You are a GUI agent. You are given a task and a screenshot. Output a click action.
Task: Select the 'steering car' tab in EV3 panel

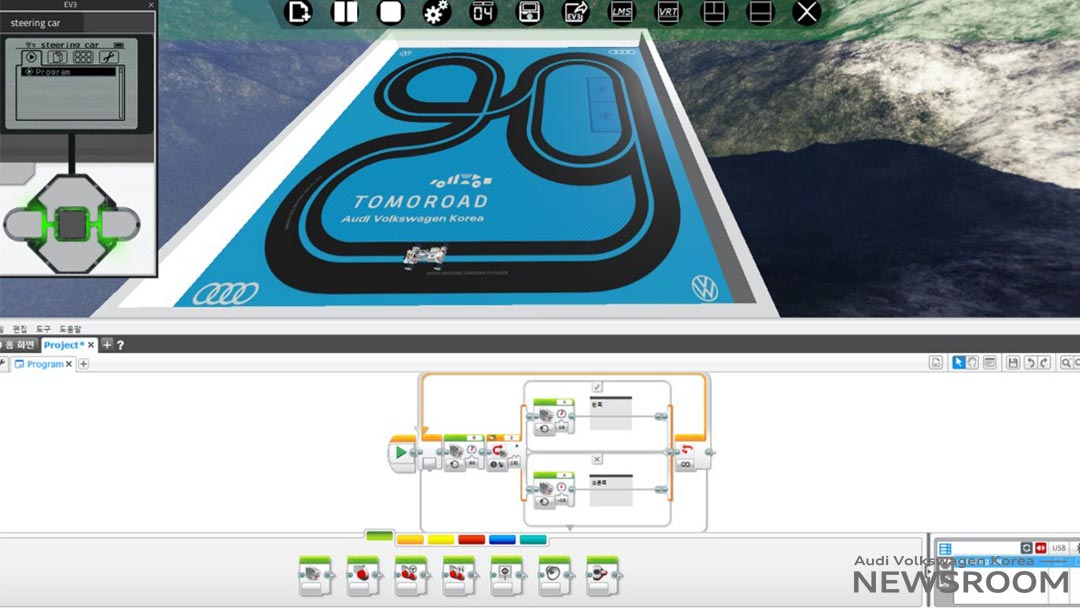coord(42,23)
